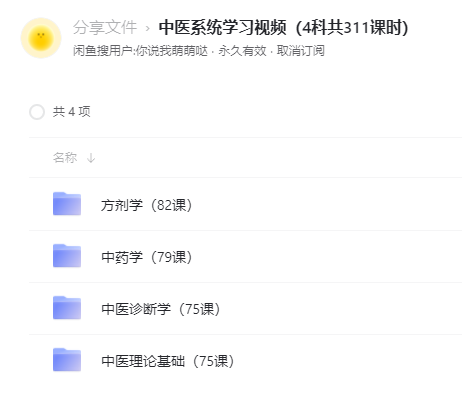Click the yellow user avatar icon
This screenshot has width=462, height=399.
coord(41,38)
